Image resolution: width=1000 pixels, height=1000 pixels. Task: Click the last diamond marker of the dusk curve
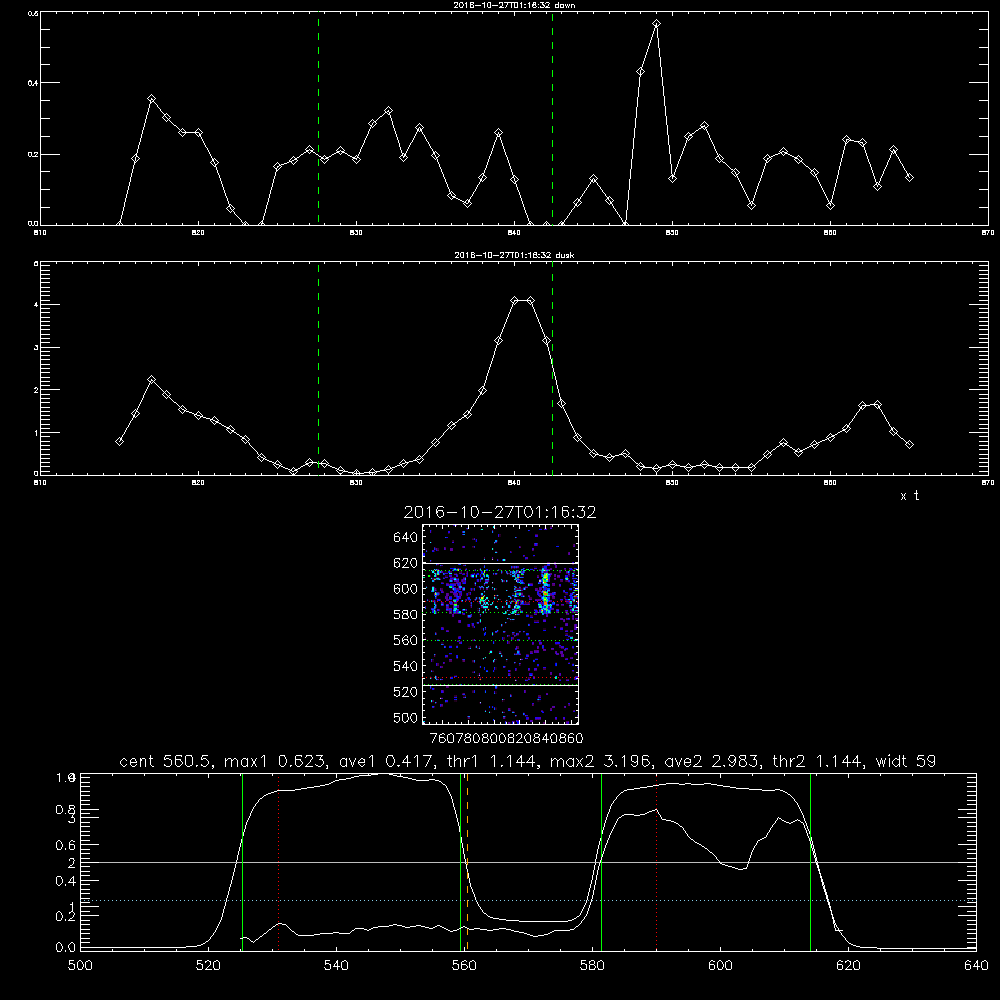909,445
